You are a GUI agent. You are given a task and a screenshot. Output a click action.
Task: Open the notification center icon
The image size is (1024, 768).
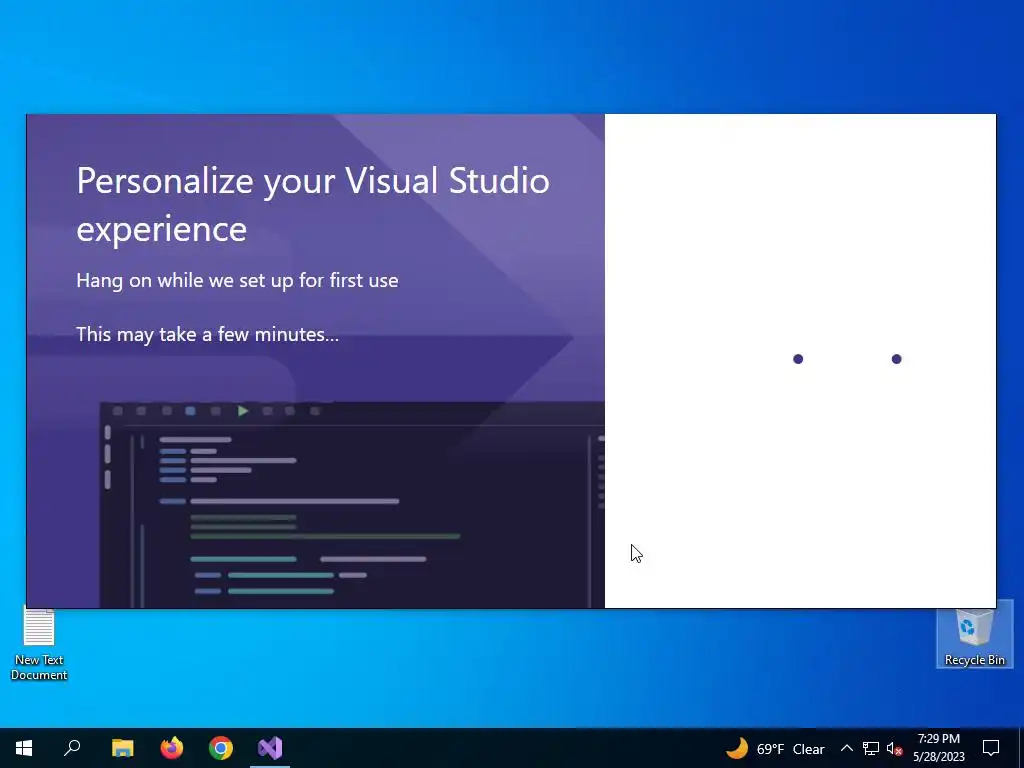click(x=991, y=748)
